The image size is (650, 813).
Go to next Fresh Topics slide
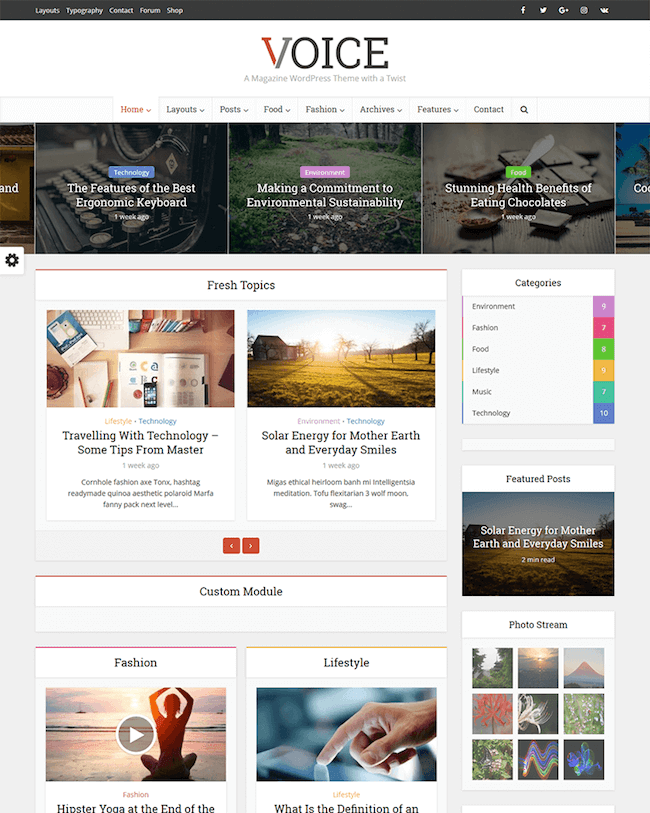point(251,545)
